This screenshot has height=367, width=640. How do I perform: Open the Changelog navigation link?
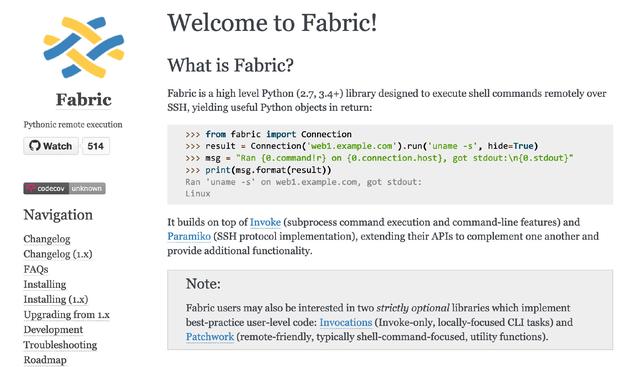tap(47, 239)
